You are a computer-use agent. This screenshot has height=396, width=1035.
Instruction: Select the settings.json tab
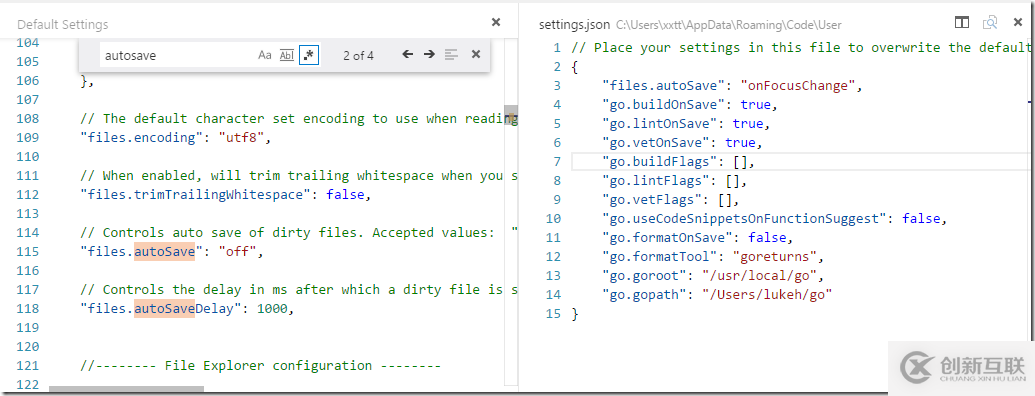574,25
